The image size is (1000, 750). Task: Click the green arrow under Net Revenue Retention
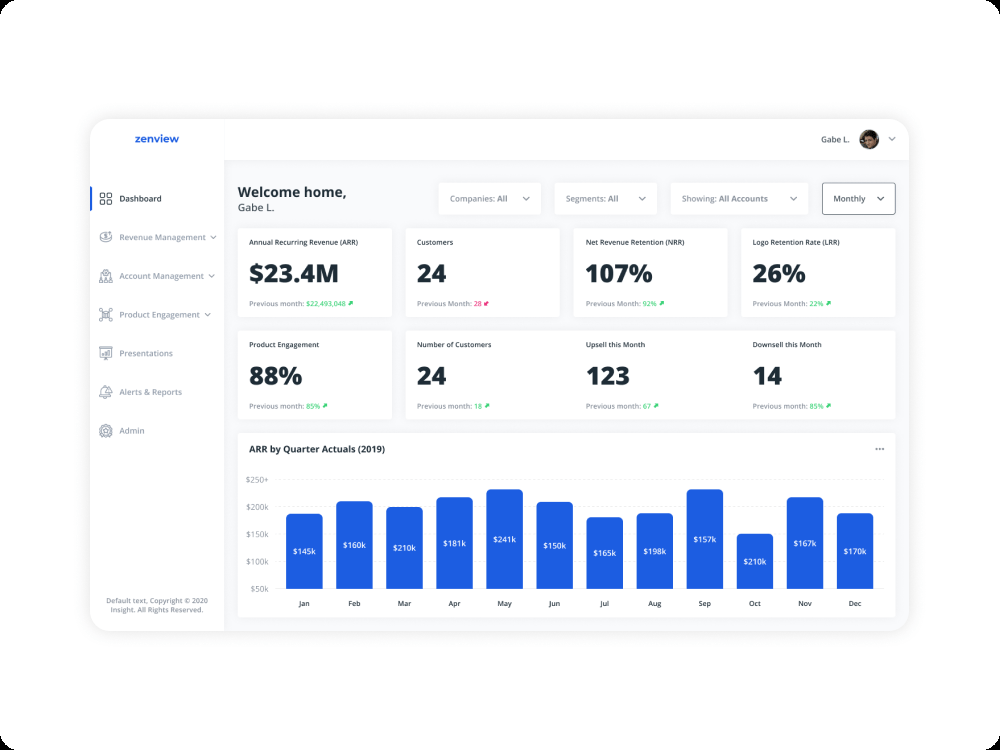tap(661, 304)
